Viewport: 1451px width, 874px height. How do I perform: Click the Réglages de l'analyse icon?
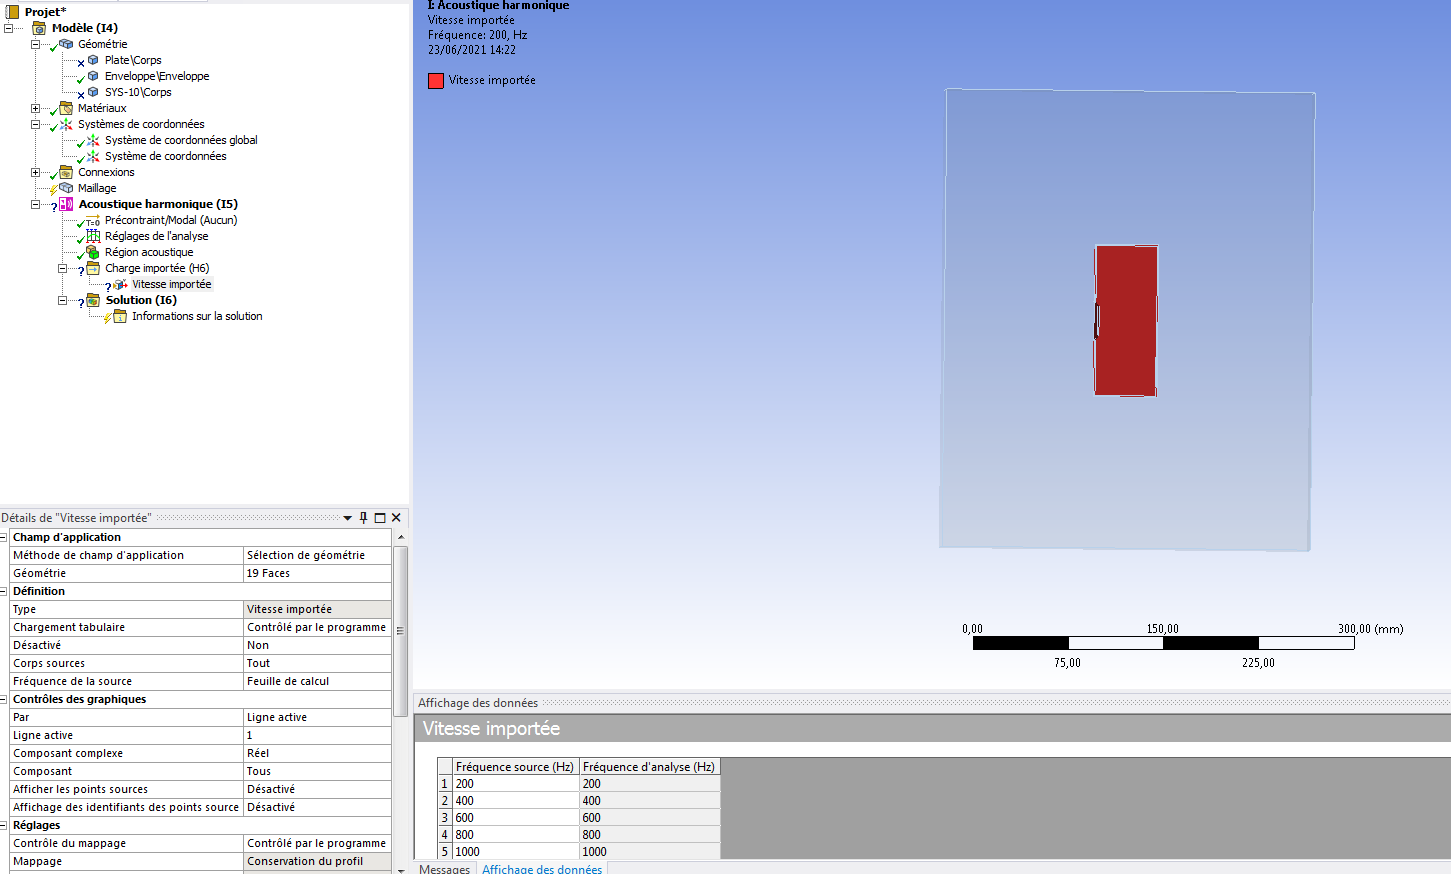tap(93, 236)
